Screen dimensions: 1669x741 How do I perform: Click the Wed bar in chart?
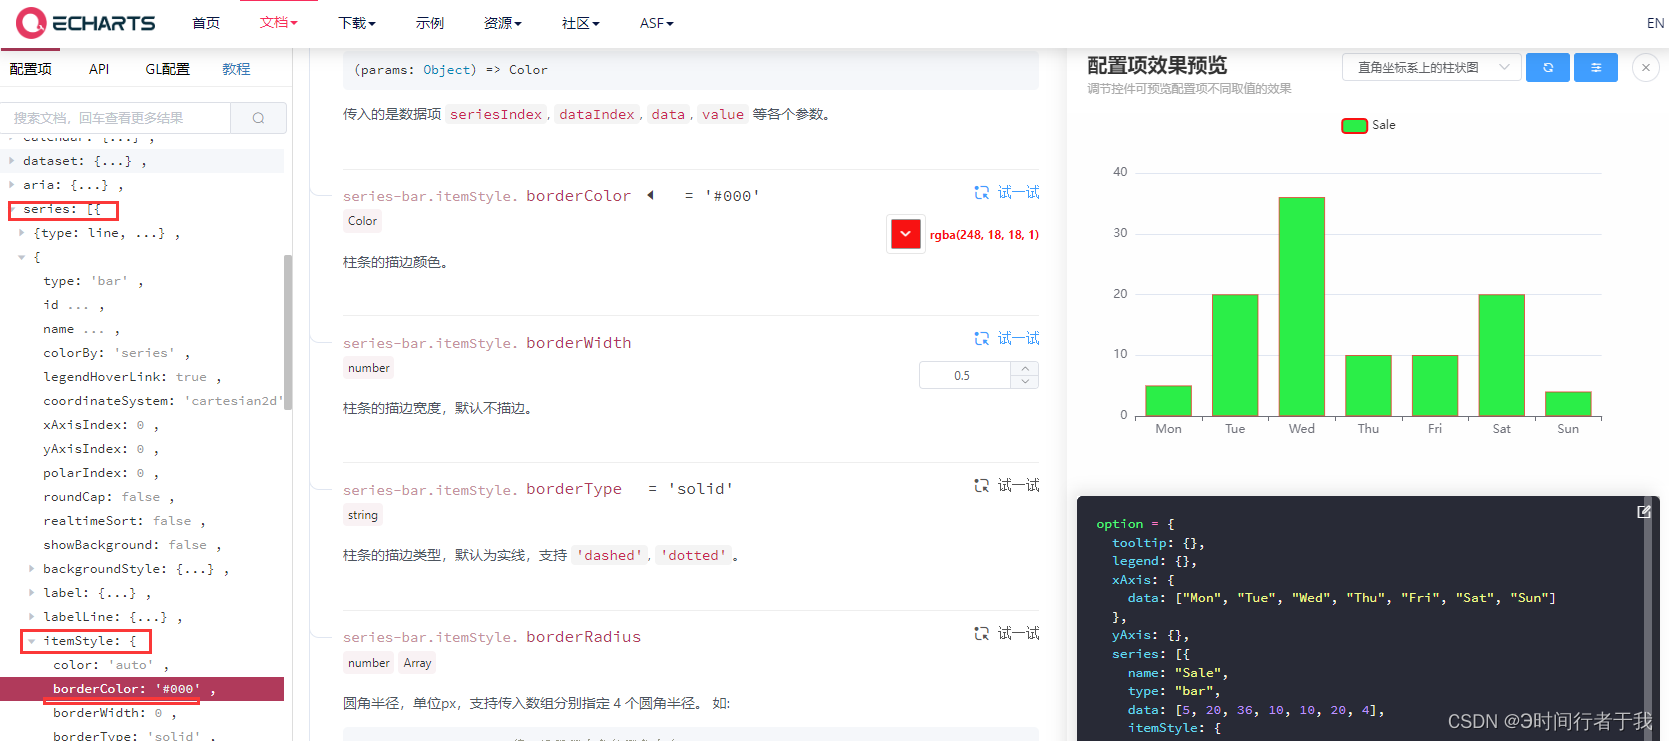(1302, 306)
